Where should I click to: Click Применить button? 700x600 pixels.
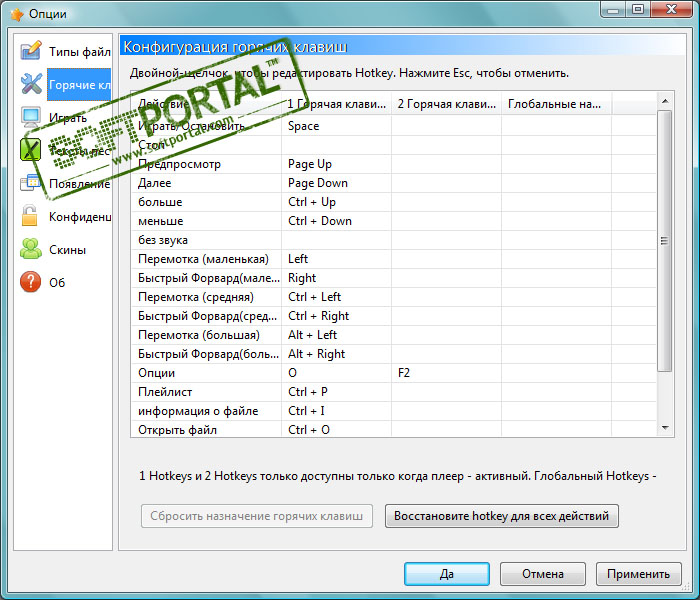pyautogui.click(x=639, y=574)
